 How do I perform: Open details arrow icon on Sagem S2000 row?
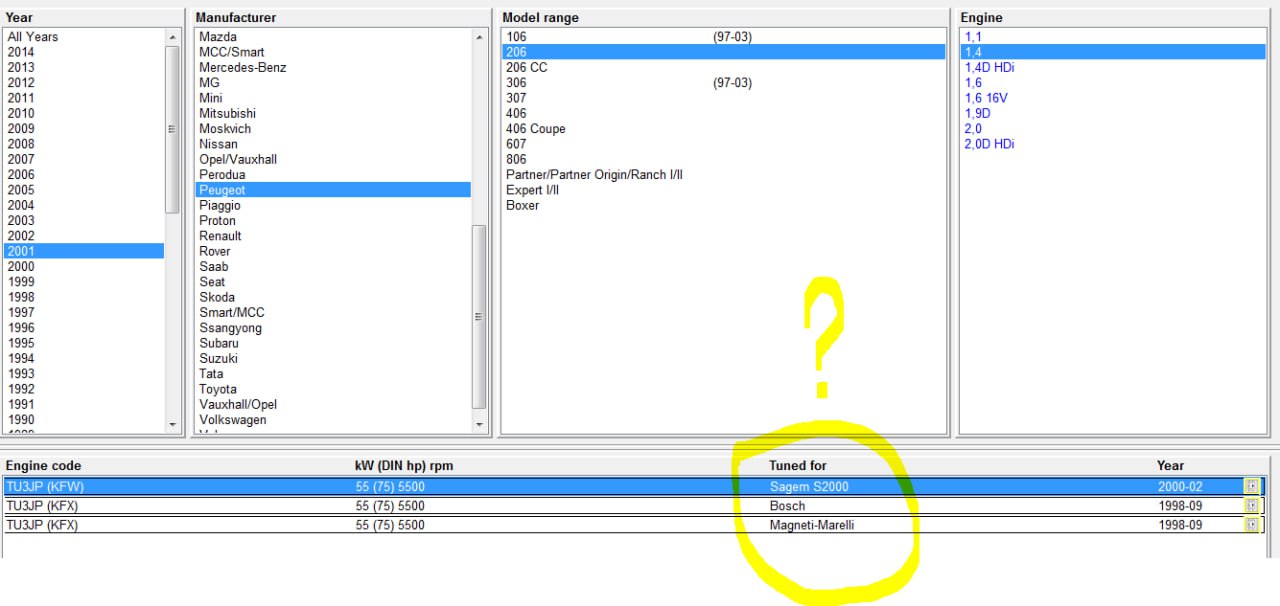tap(1251, 486)
